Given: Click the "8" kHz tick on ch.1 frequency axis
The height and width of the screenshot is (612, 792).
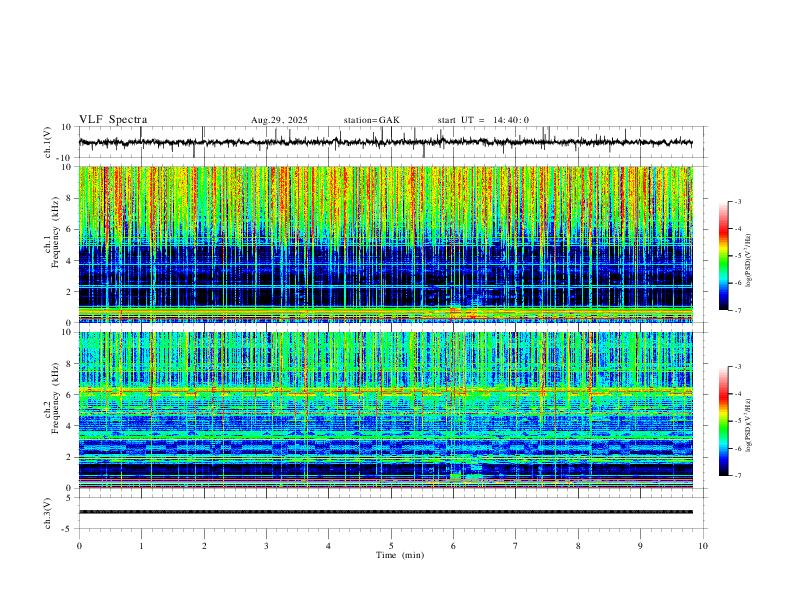Looking at the screenshot, I should (x=70, y=198).
